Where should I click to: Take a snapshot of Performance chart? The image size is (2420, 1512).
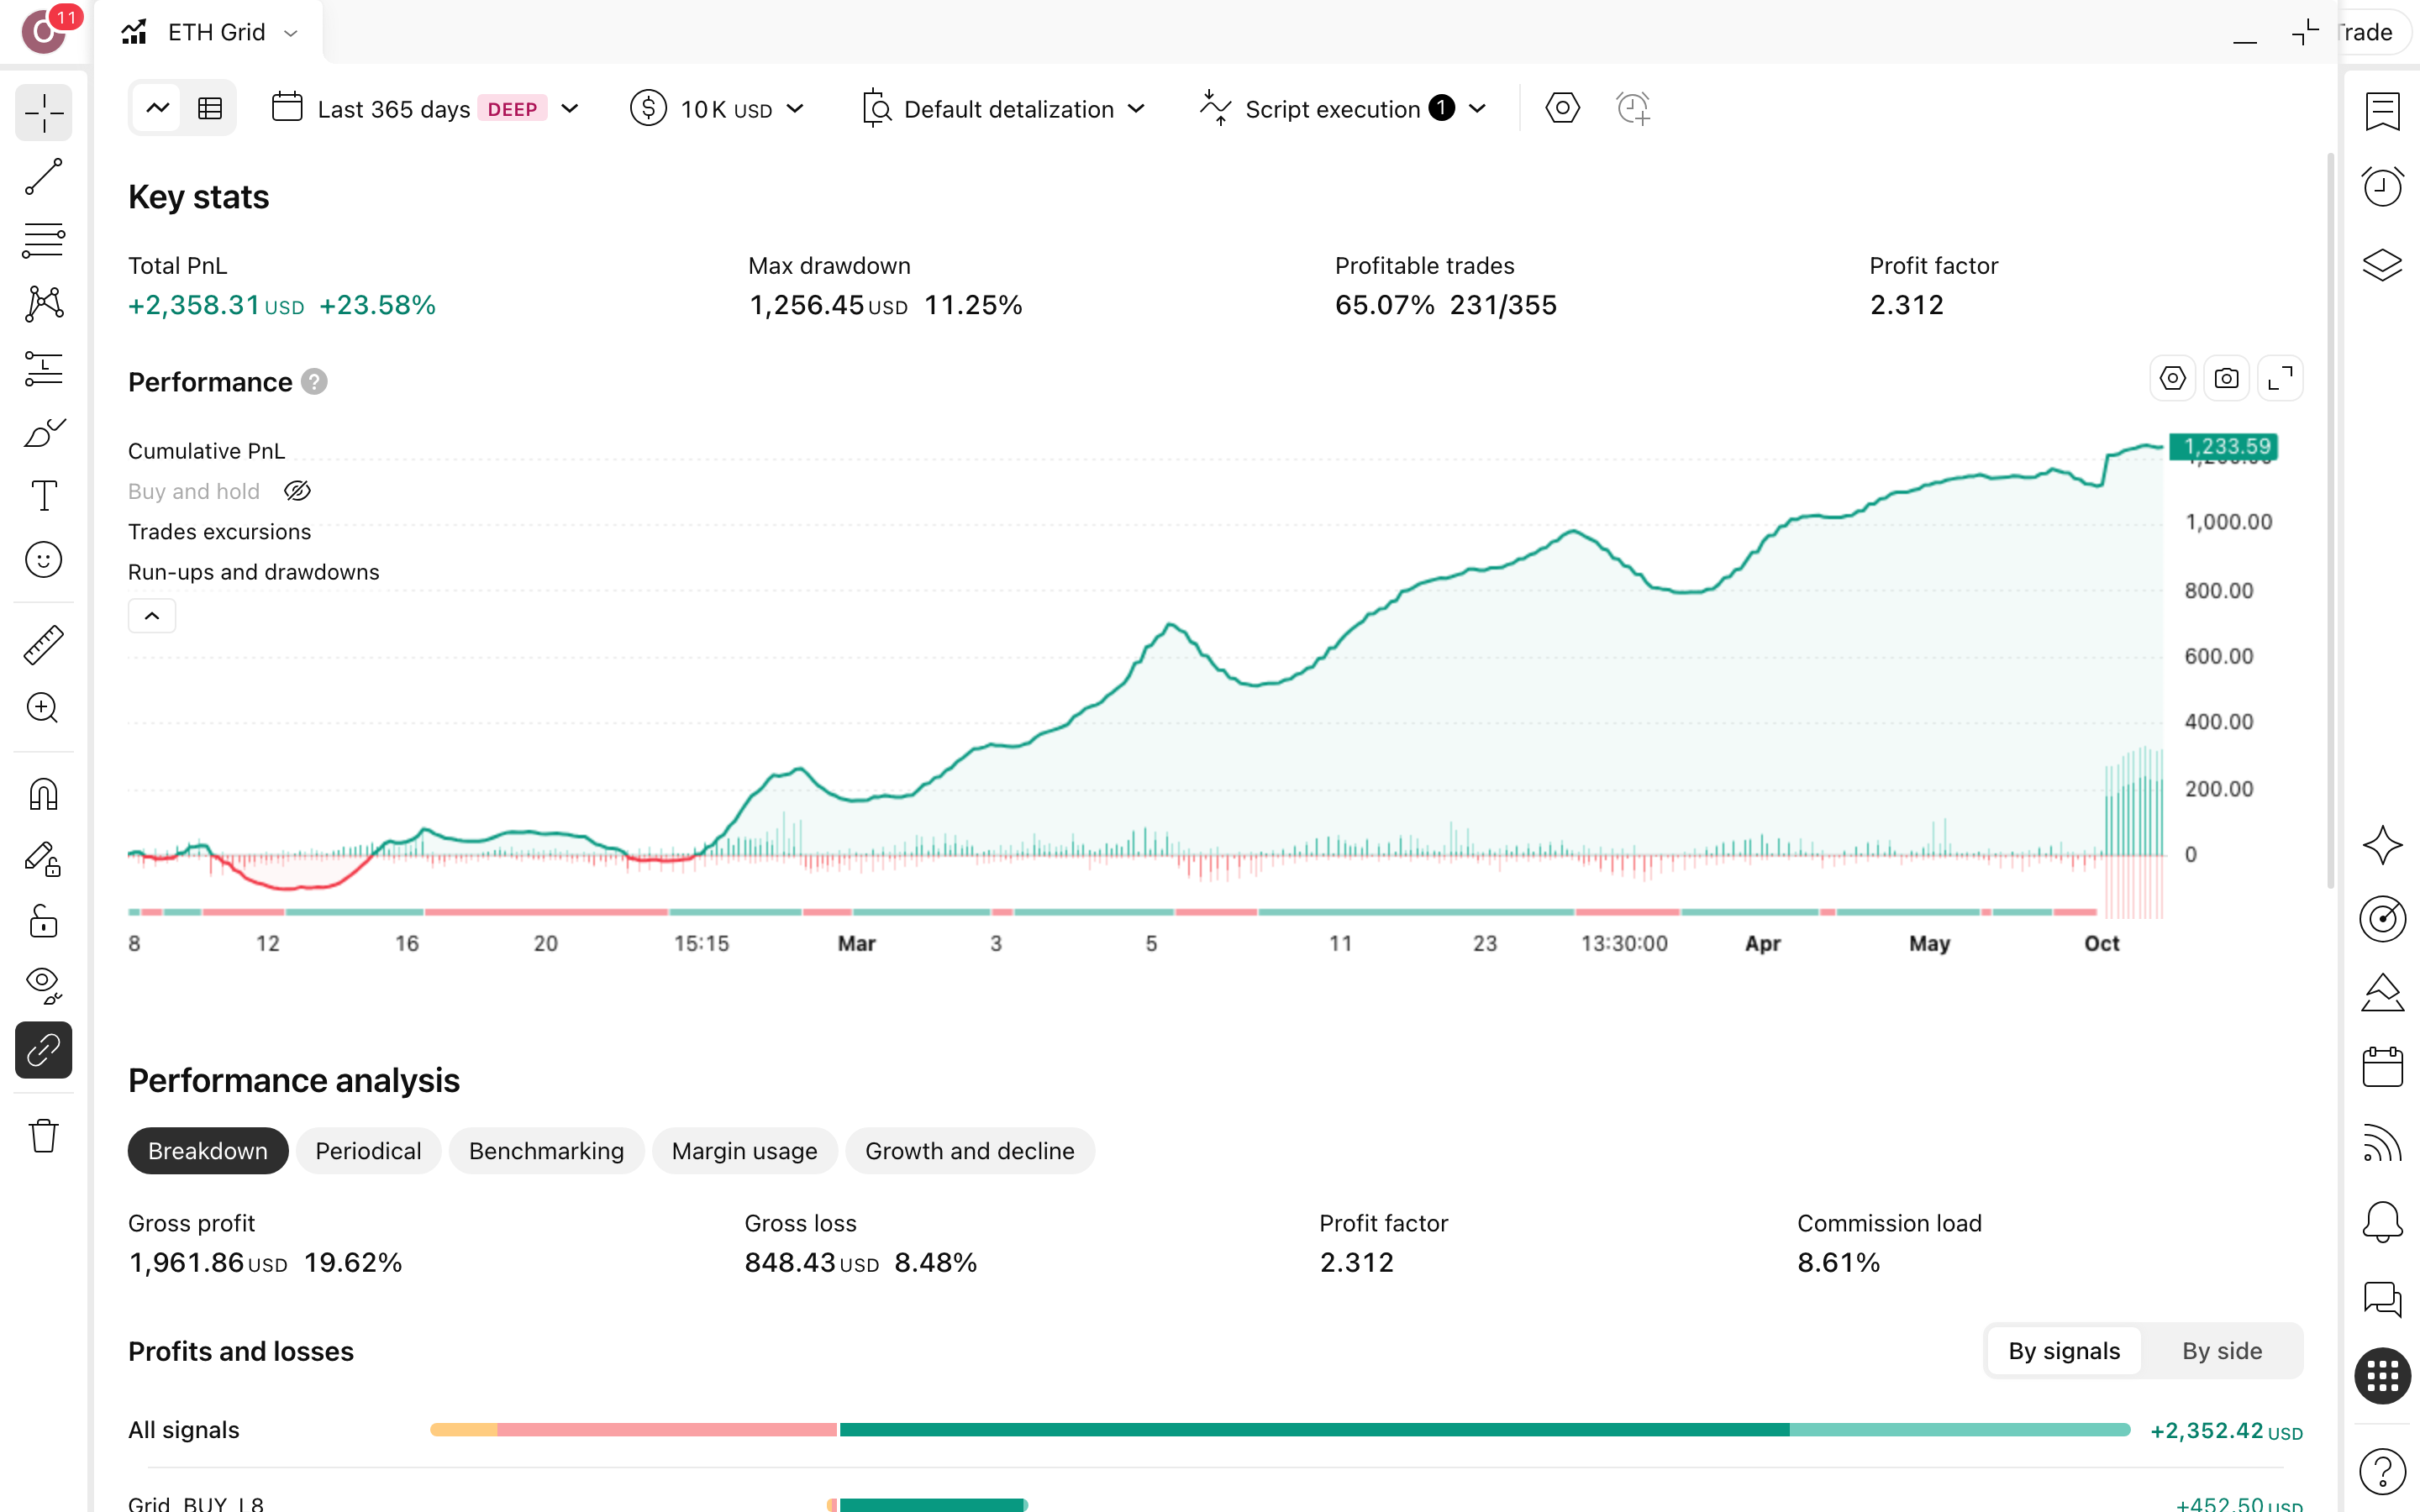pyautogui.click(x=2226, y=379)
